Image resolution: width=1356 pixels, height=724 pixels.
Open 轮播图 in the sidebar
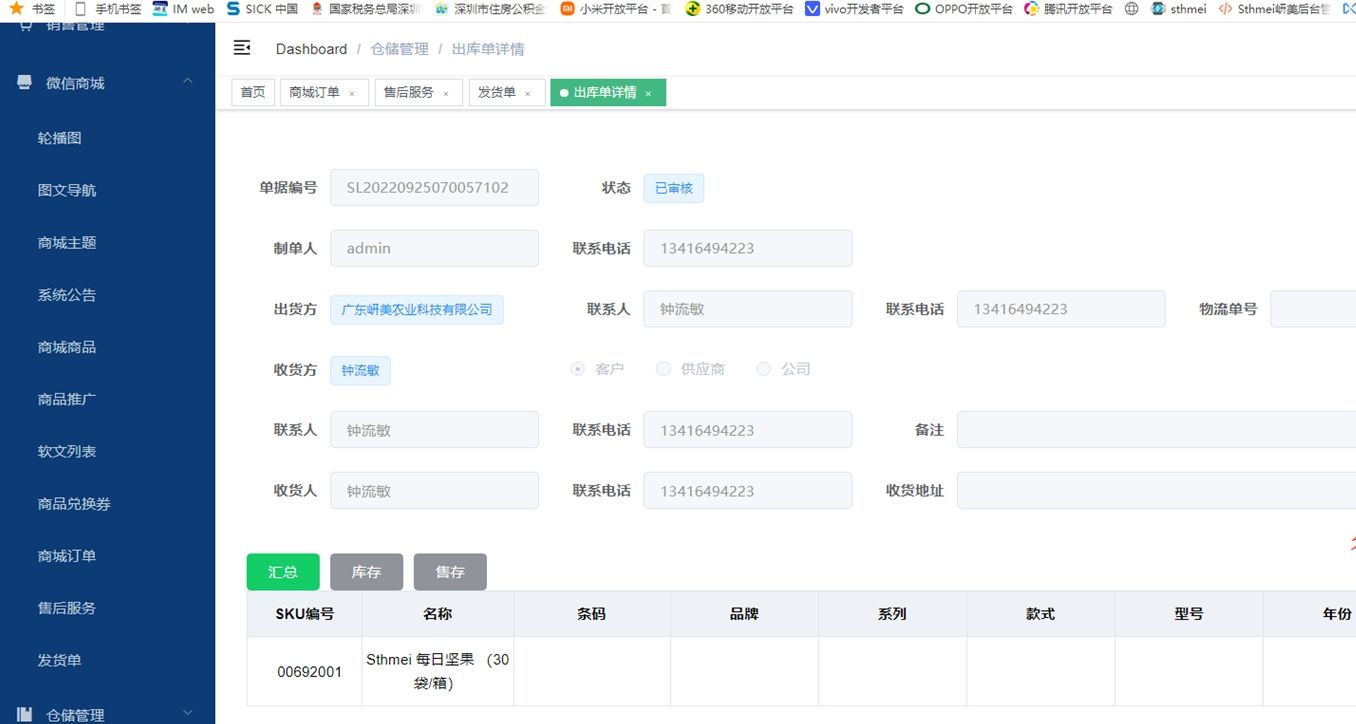coord(59,138)
